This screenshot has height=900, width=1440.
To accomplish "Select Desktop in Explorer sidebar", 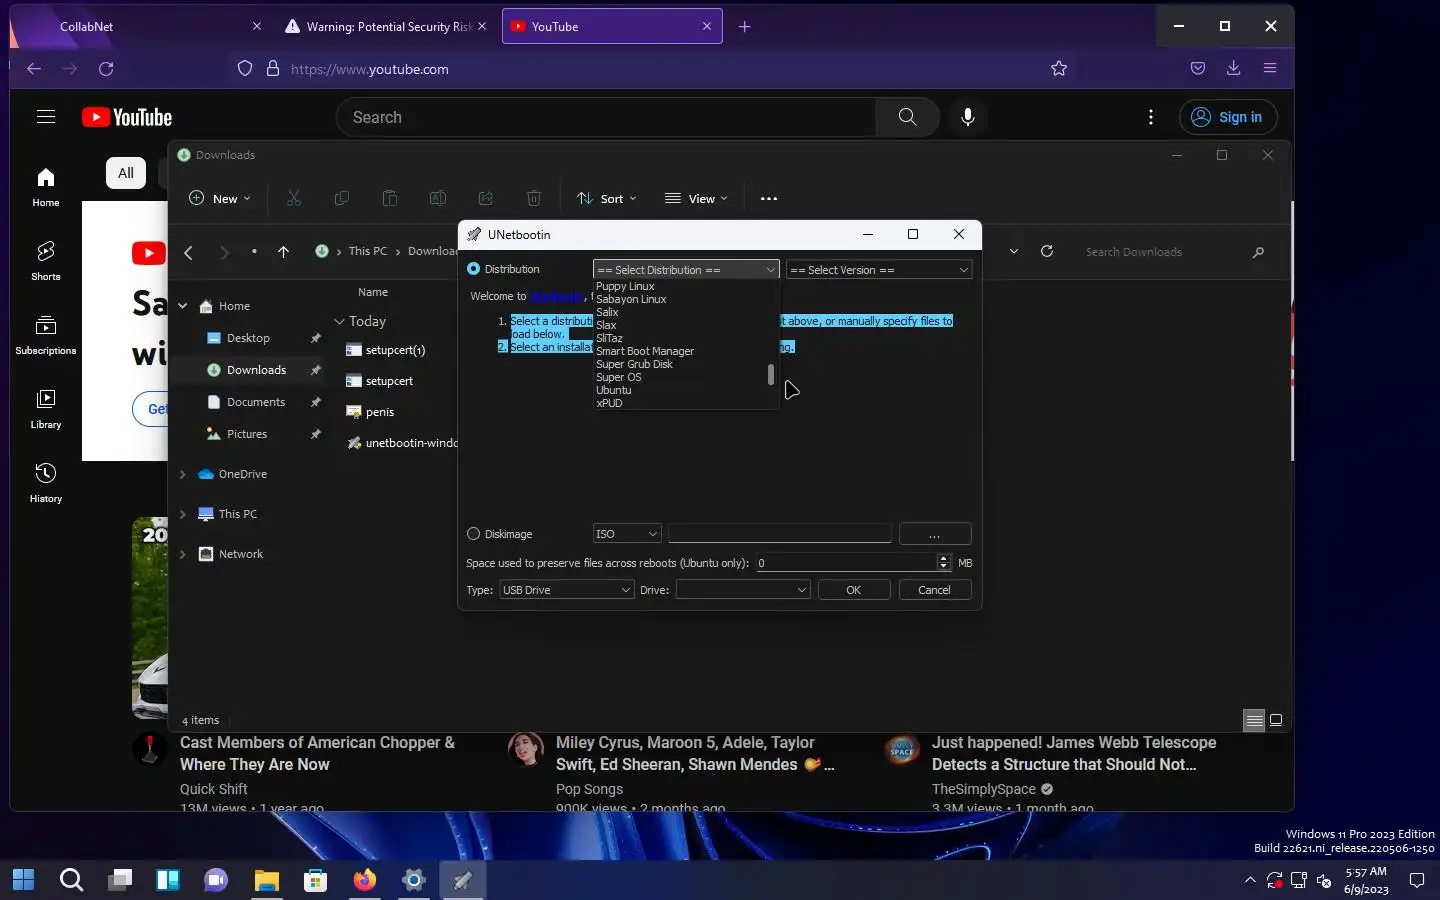I will point(248,338).
